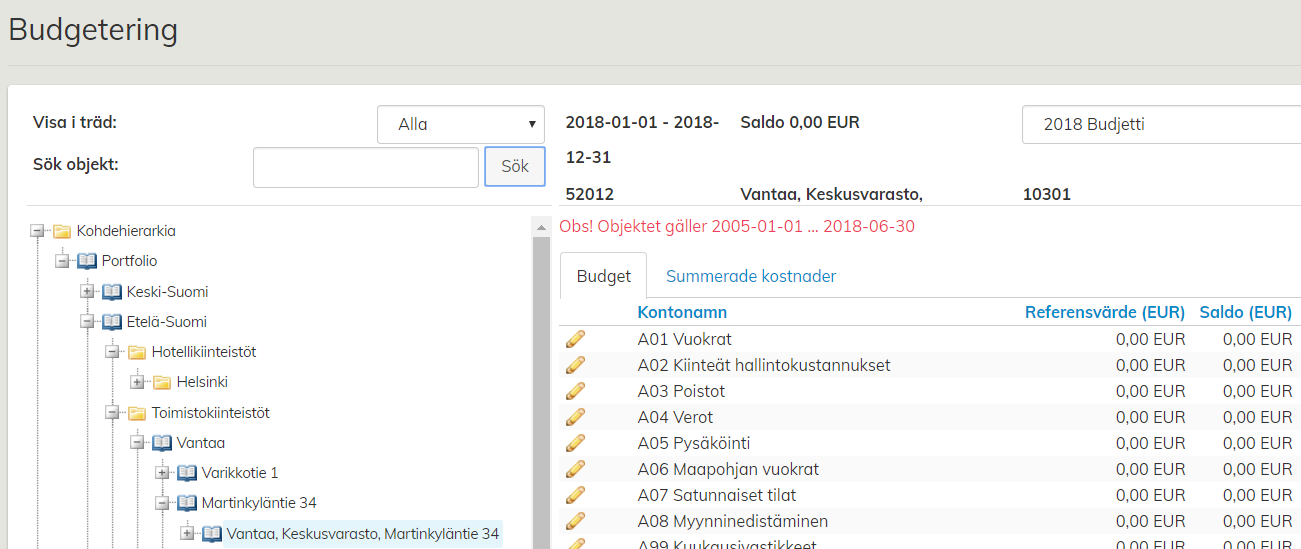
Task: Click the pencil edit icon for A01 Vuokrat
Action: click(x=575, y=340)
